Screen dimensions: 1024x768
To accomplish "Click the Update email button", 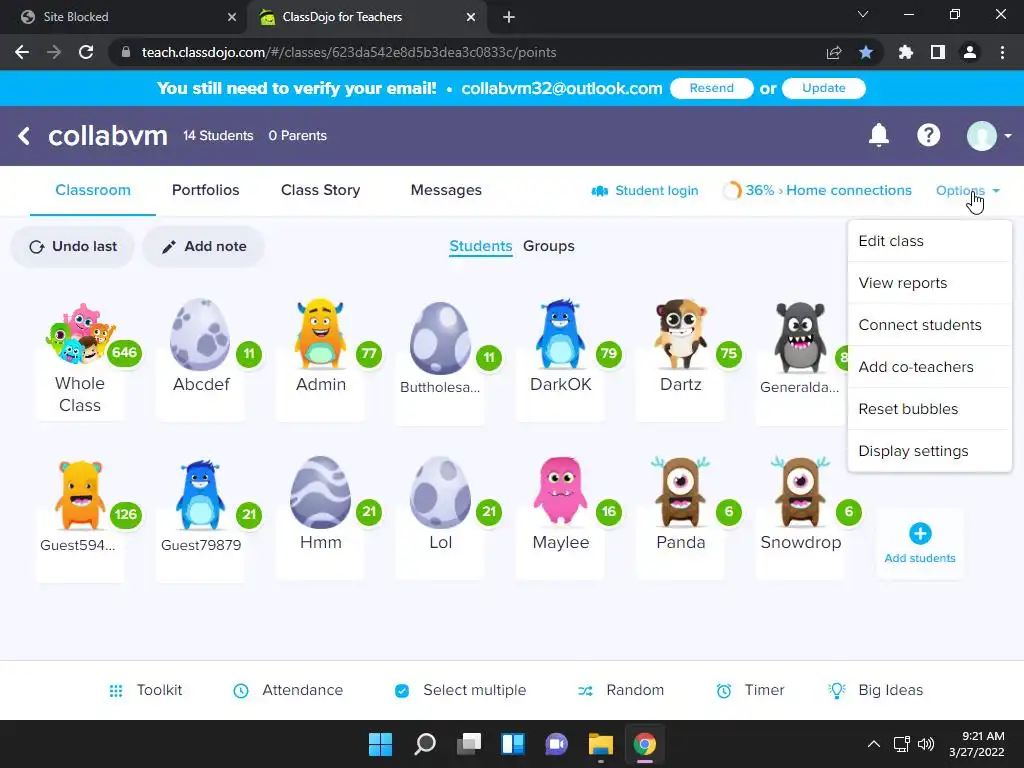I will coord(824,88).
